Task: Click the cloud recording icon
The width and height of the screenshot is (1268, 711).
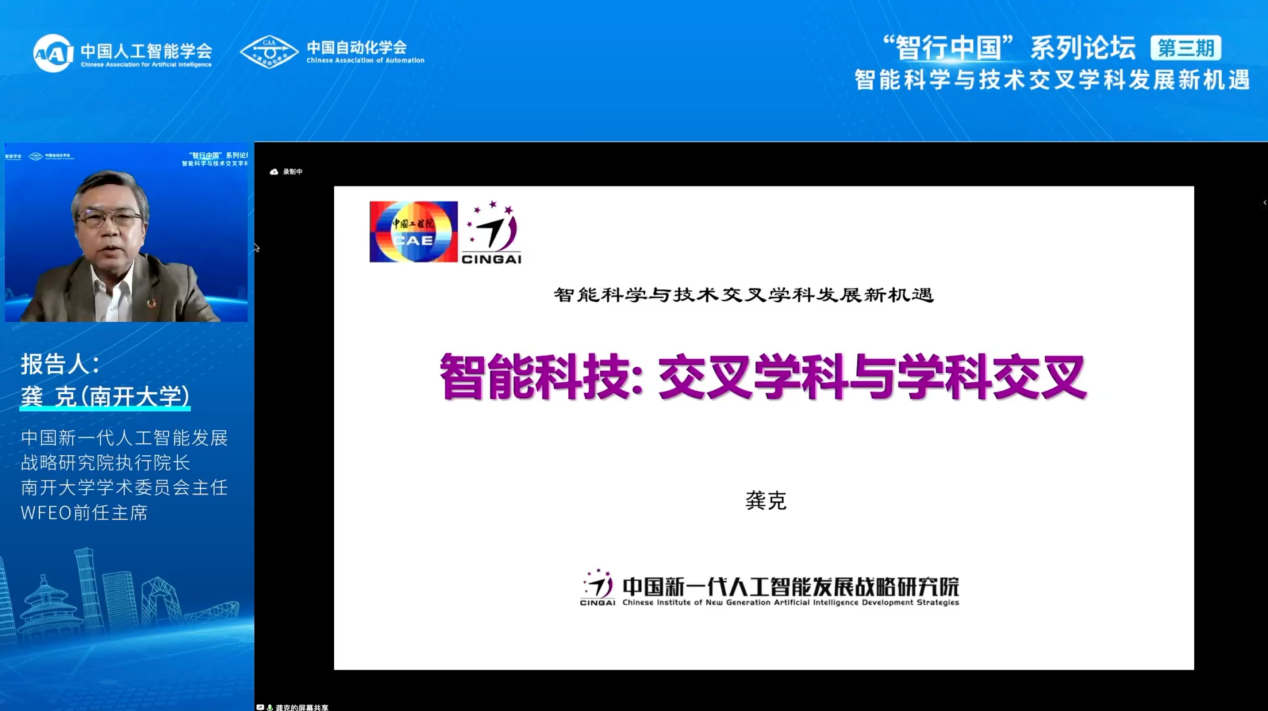Action: [x=274, y=172]
